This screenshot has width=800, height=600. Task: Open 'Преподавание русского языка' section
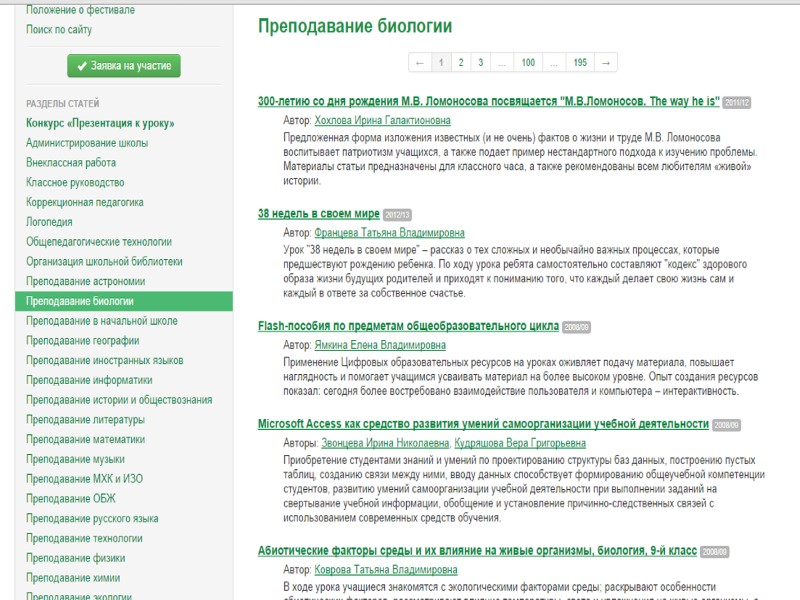point(92,518)
